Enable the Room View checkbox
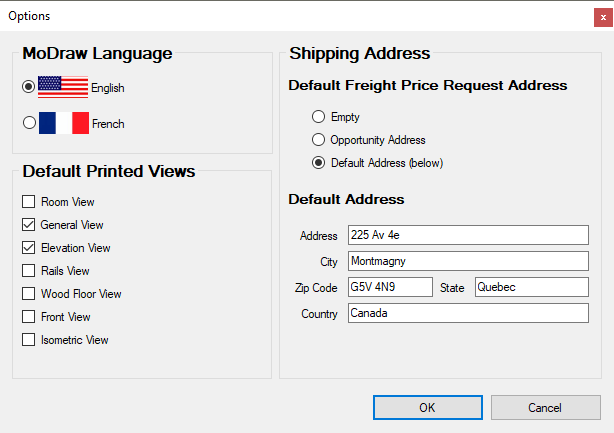This screenshot has width=614, height=433. (x=29, y=202)
